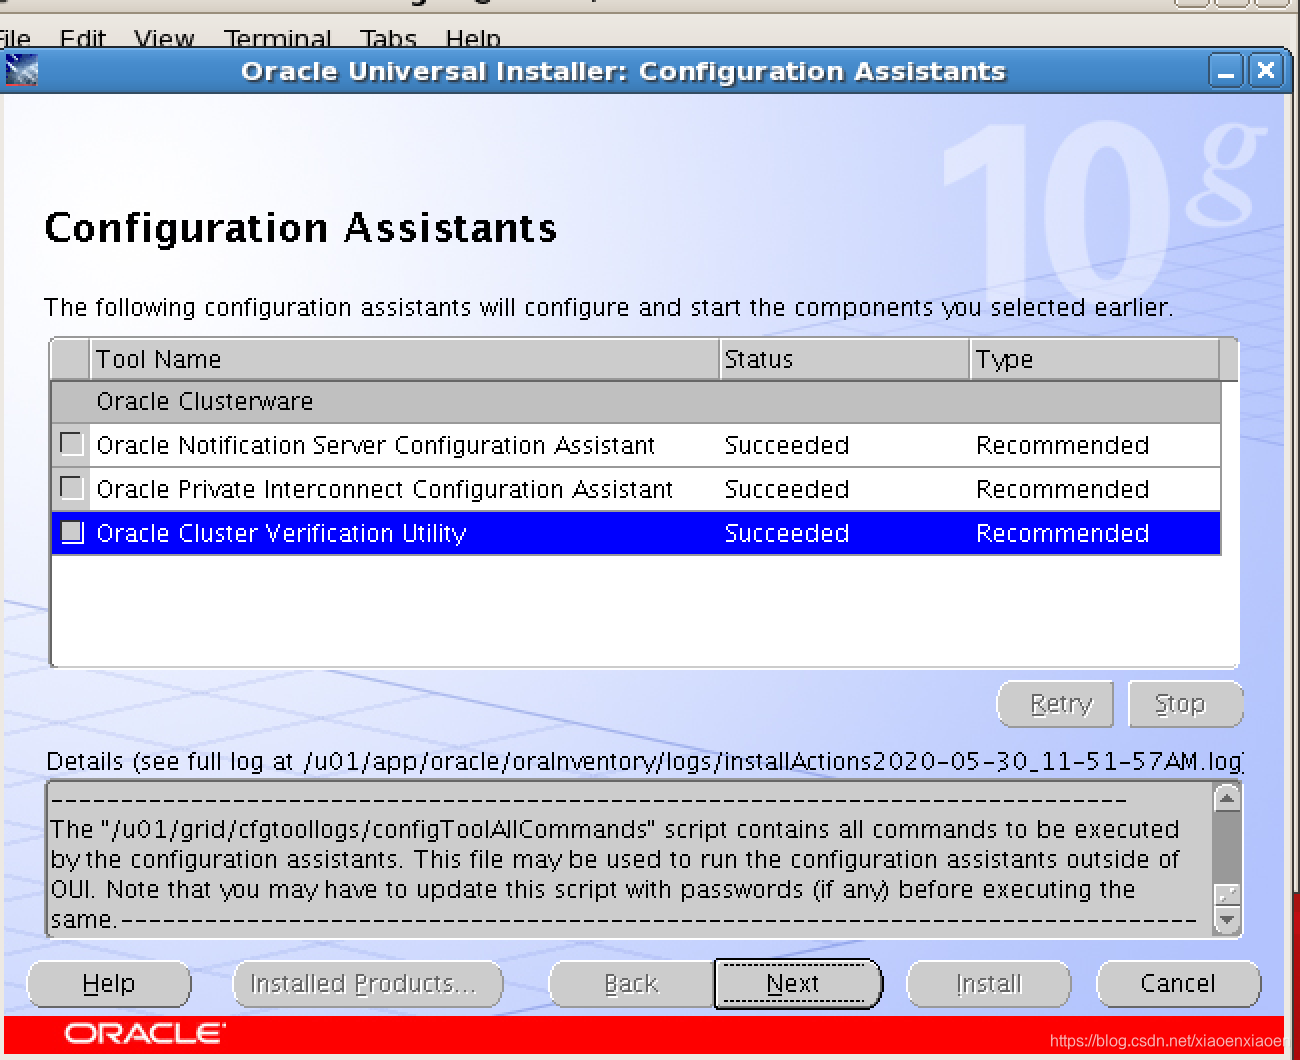The height and width of the screenshot is (1060, 1300).
Task: Open the terminal View menu
Action: [164, 39]
